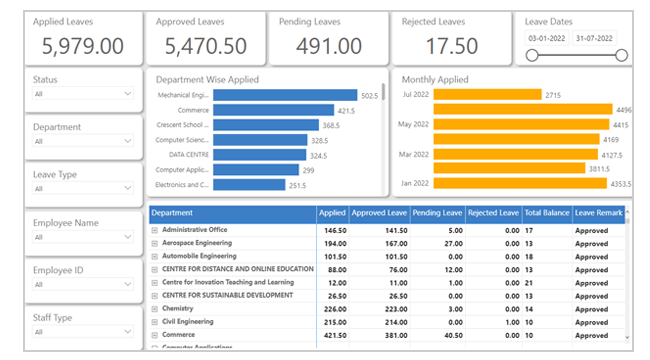Open the Leave Type filter dropdown

[83, 188]
